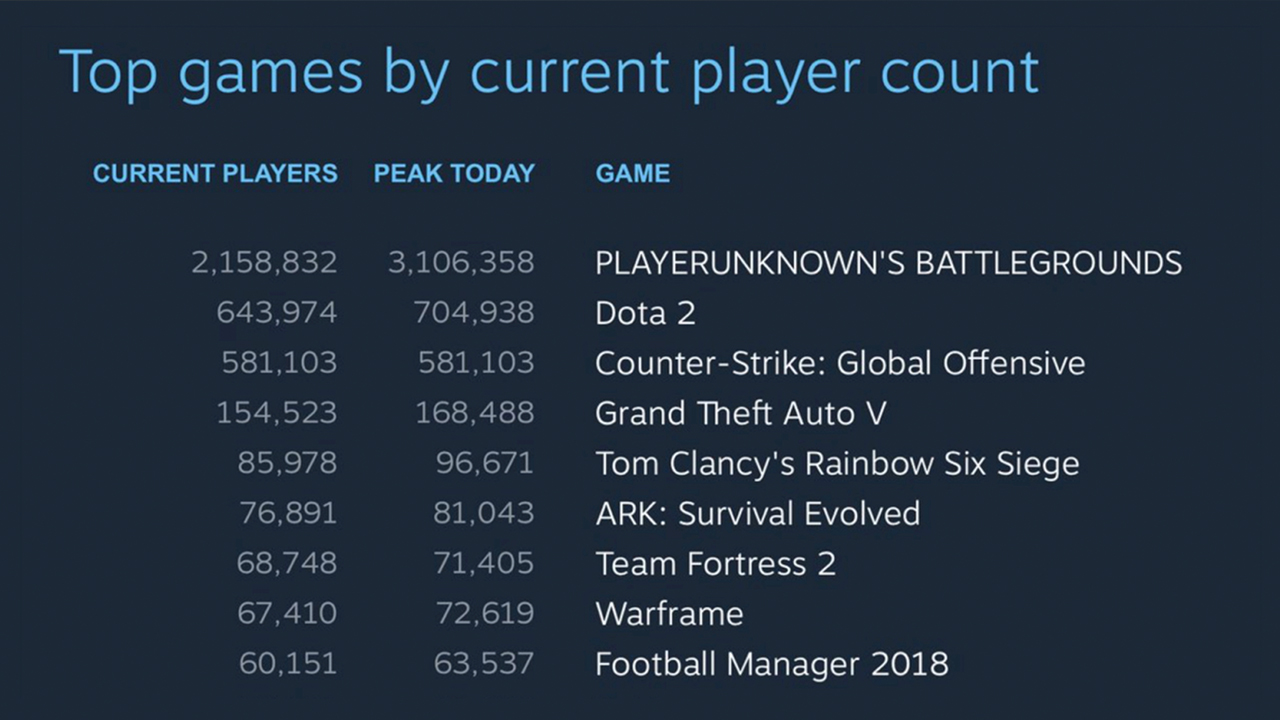Click Football Manager 2018 link

771,663
